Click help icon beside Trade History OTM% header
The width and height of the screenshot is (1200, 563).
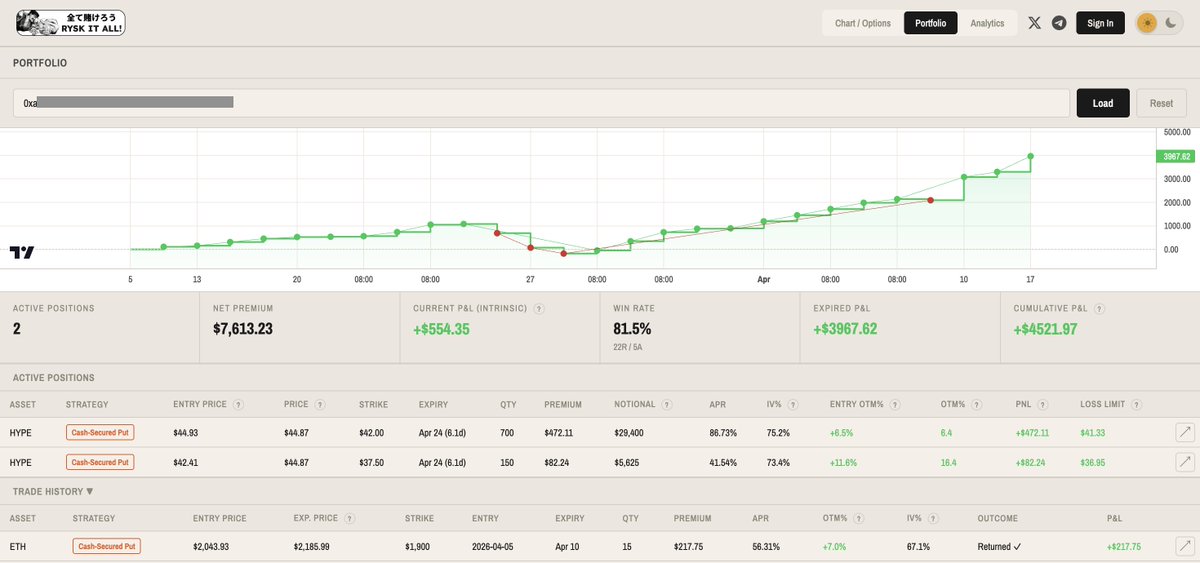pyautogui.click(x=859, y=519)
